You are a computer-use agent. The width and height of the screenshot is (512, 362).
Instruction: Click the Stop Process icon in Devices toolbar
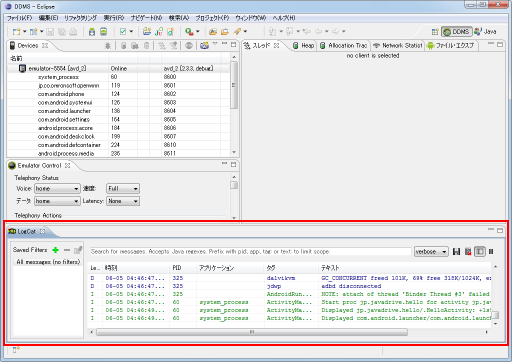(x=189, y=46)
